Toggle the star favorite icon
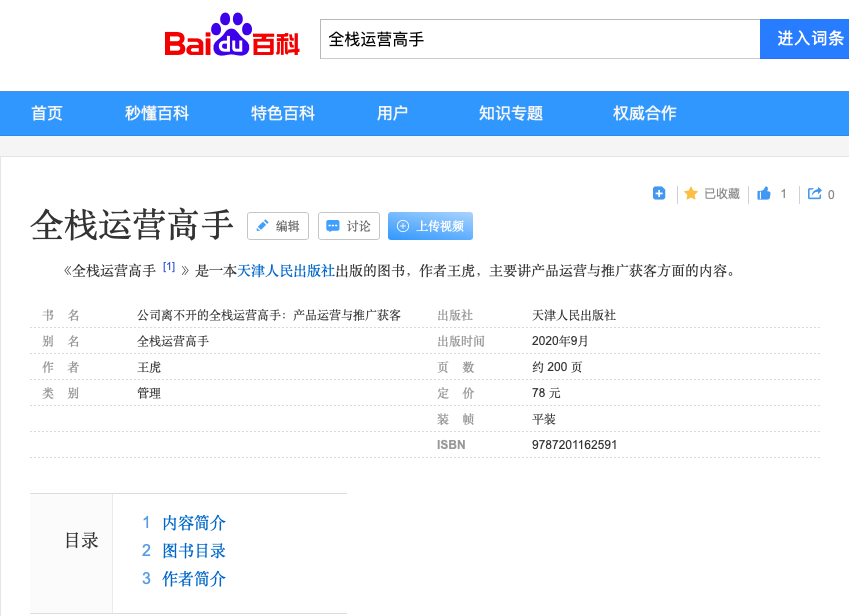 tap(691, 194)
